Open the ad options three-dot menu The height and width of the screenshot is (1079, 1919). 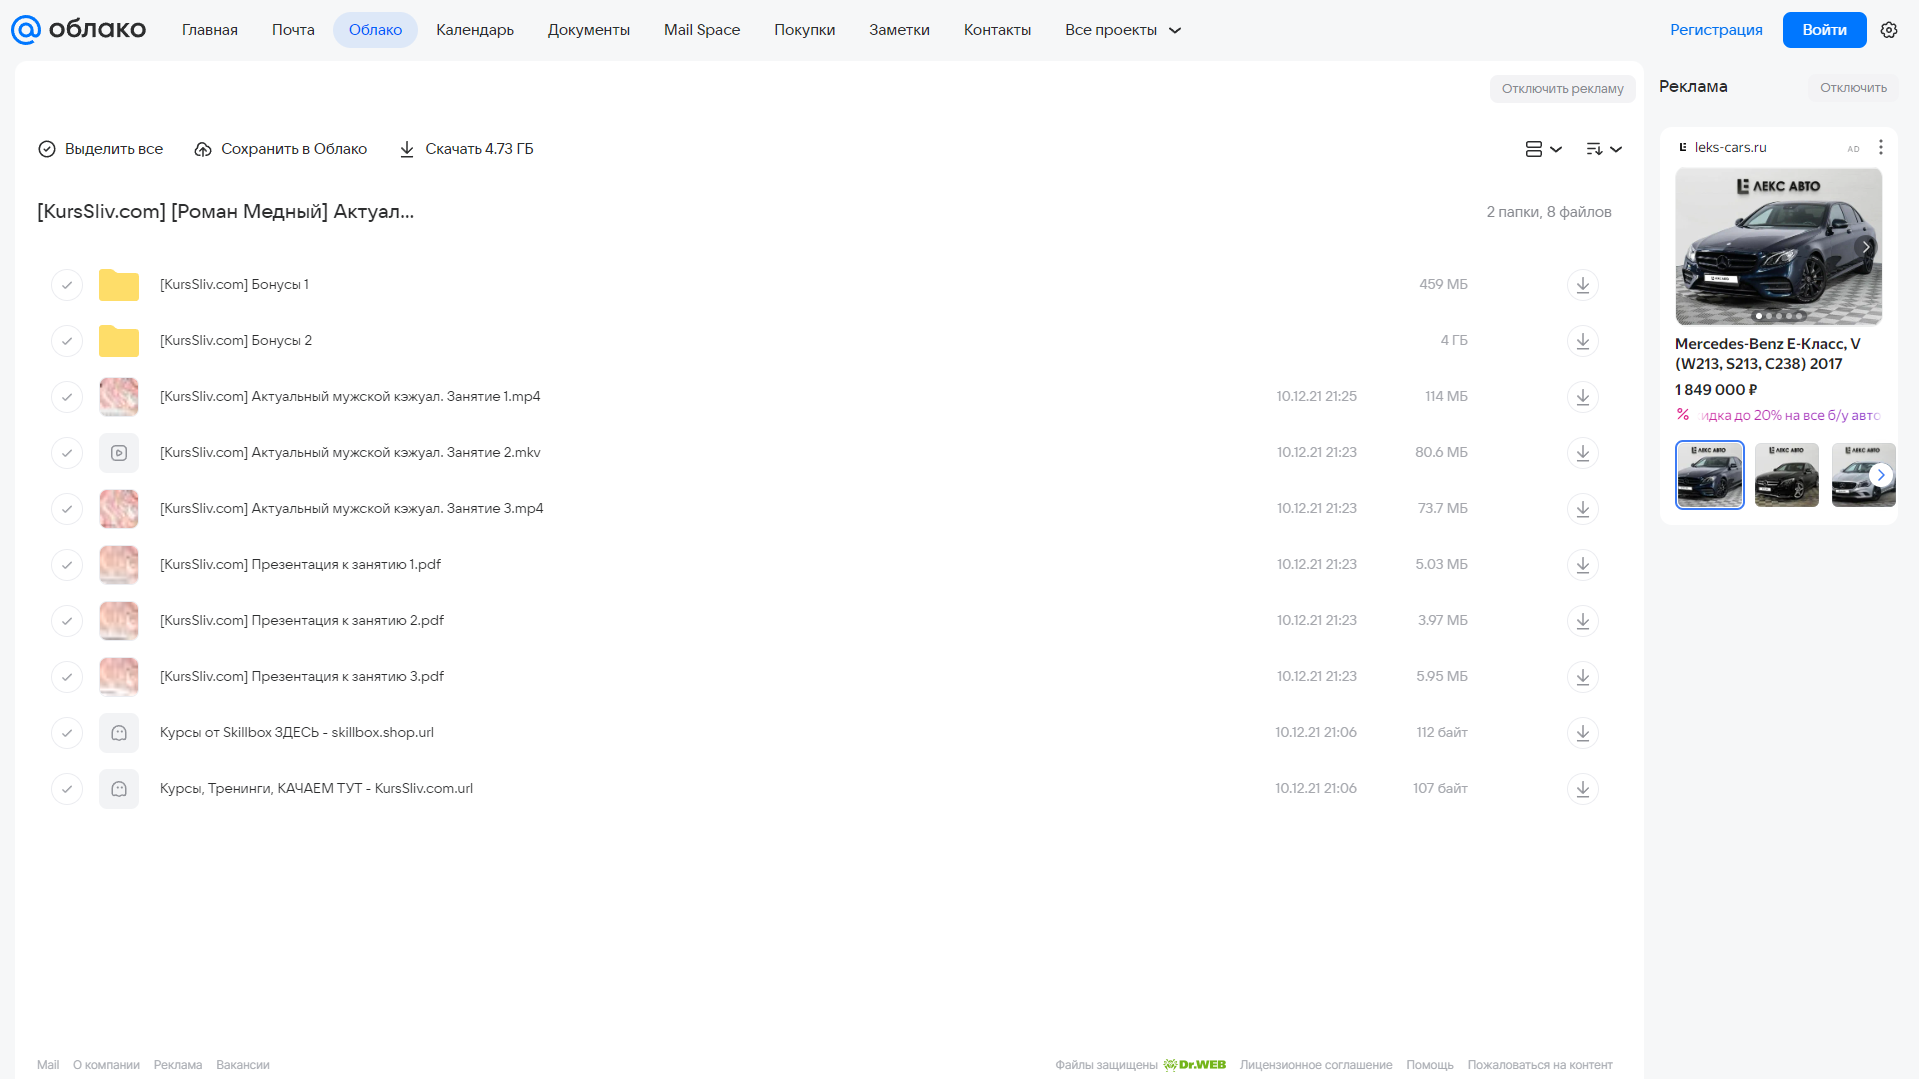pyautogui.click(x=1881, y=147)
